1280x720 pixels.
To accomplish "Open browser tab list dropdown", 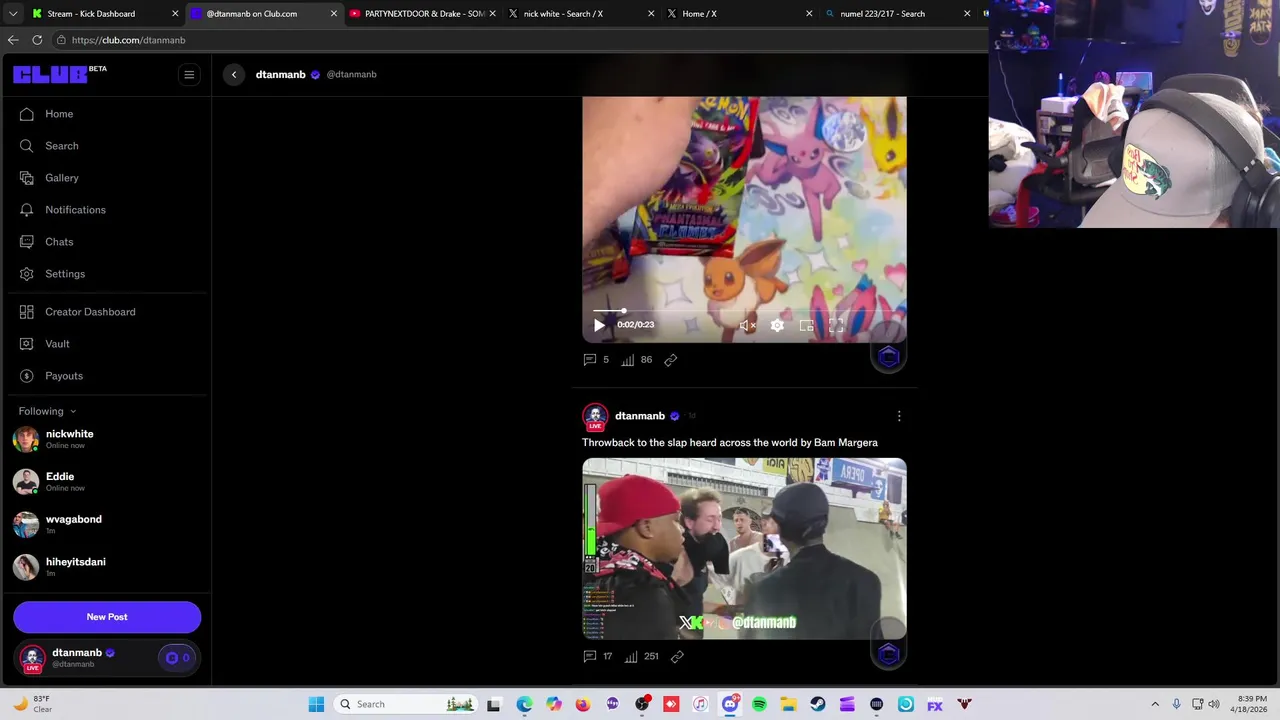I will (x=13, y=14).
